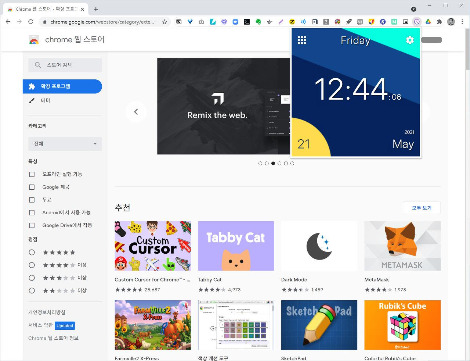This screenshot has width=470, height=361.
Task: Open the privacy policy link in the sidebar
Action: point(47,312)
